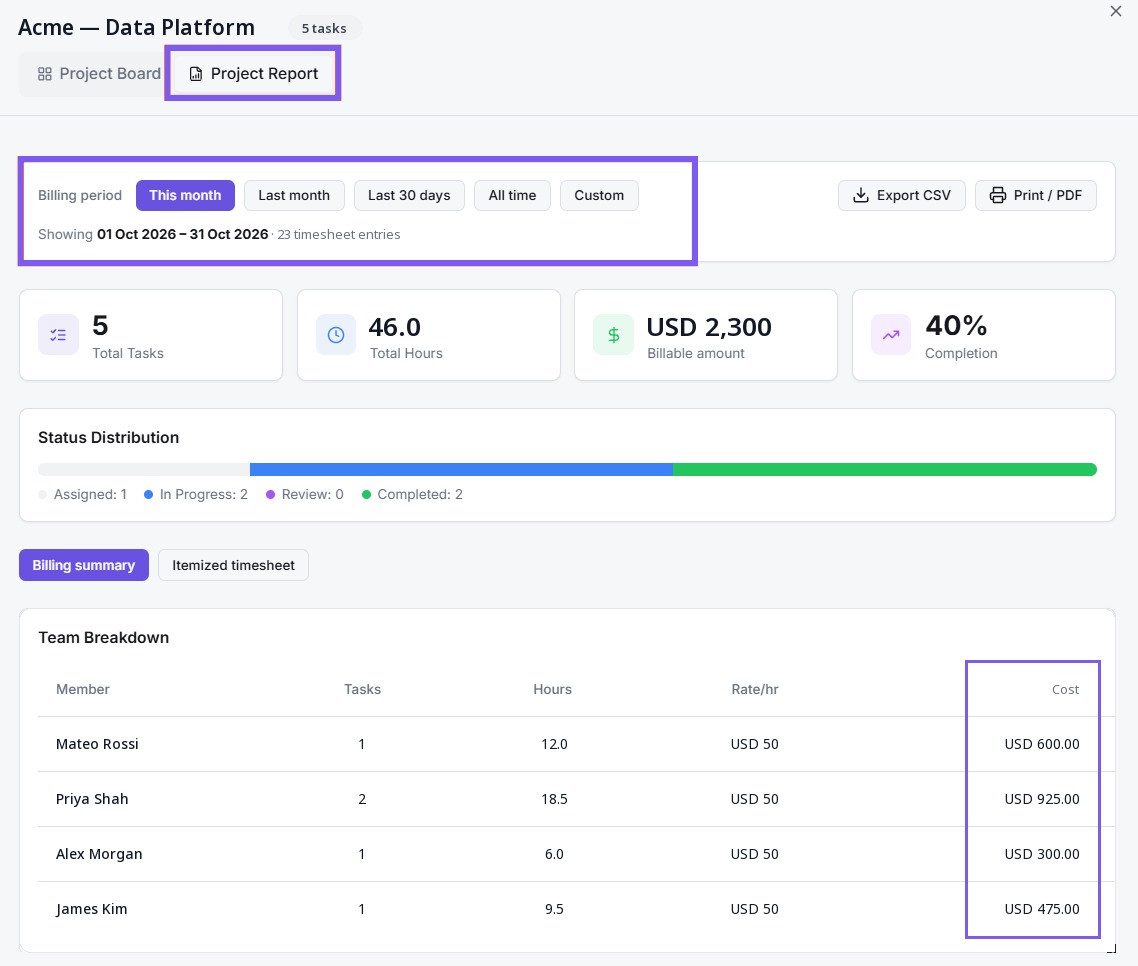Click the green Completed bar segment
The height and width of the screenshot is (966, 1138).
point(885,470)
